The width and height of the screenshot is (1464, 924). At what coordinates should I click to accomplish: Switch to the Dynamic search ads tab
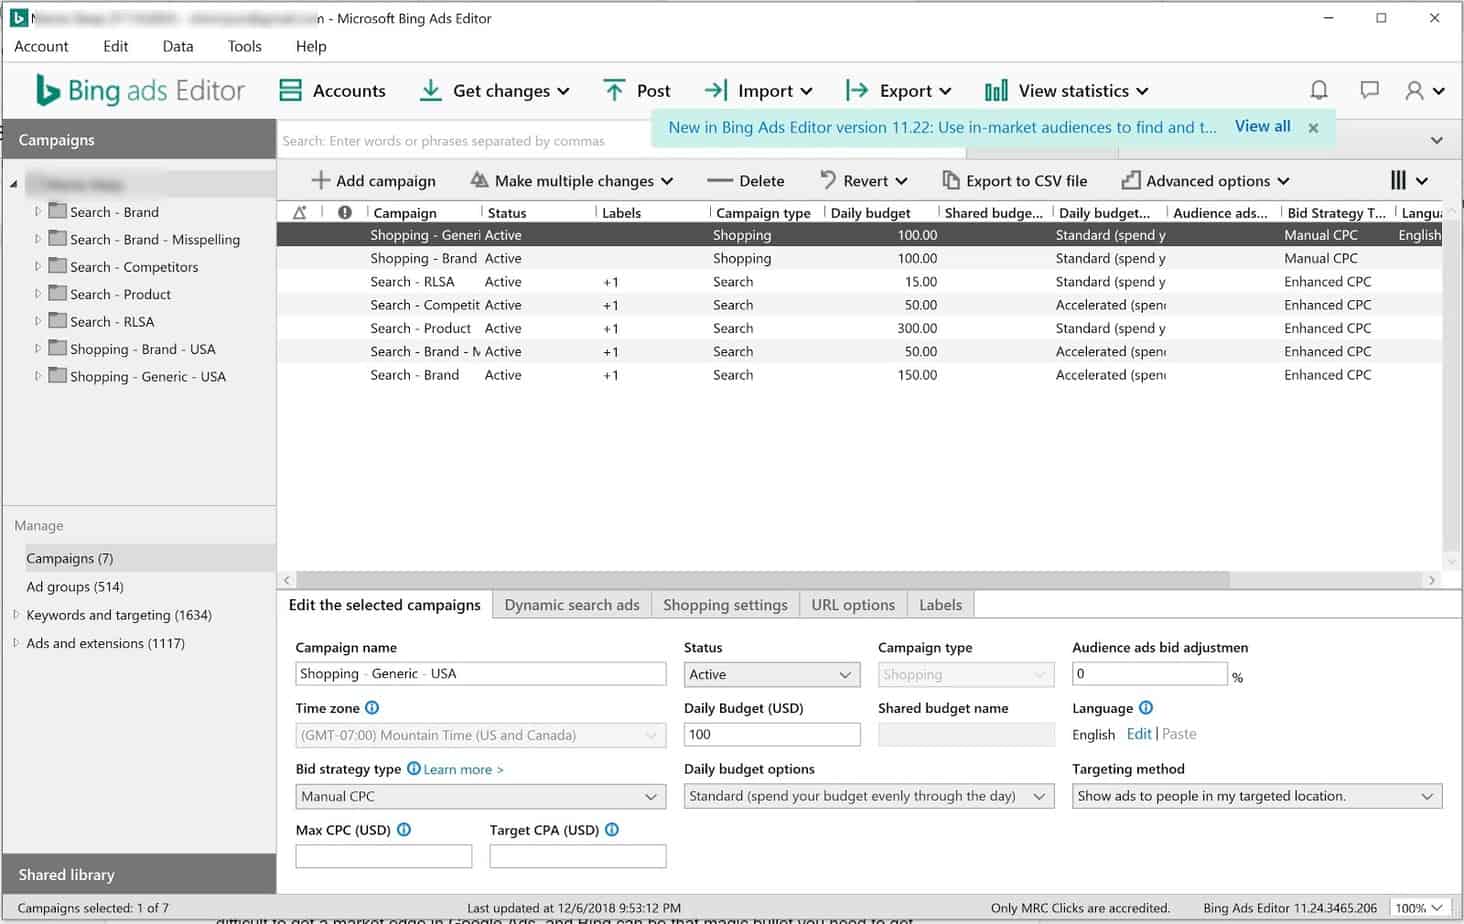coord(572,605)
